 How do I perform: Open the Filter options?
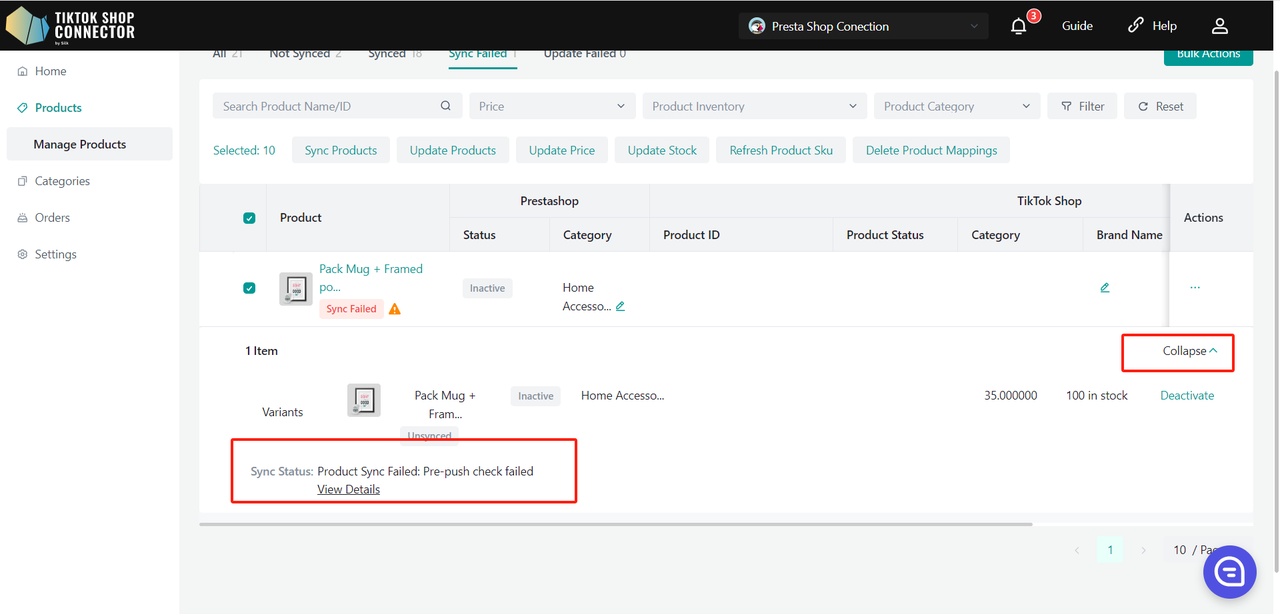coord(1082,106)
